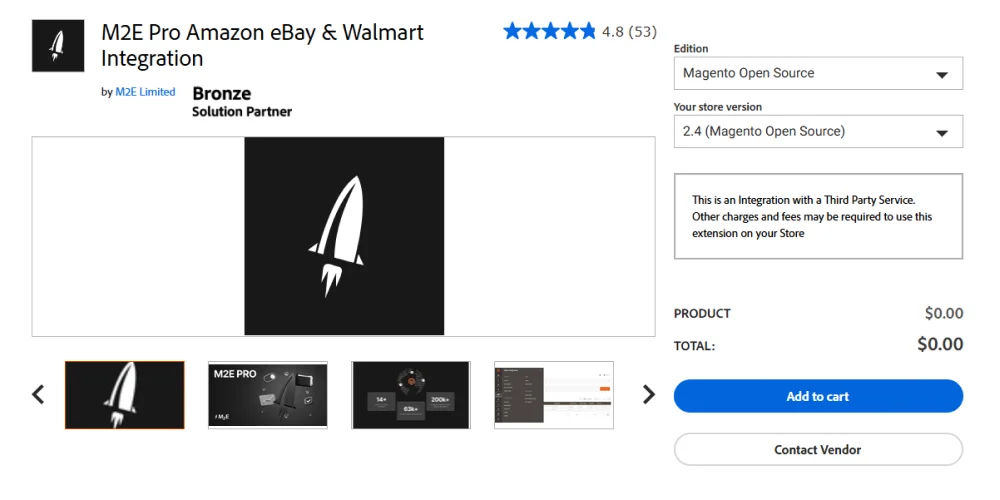Viewport: 1000px width, 500px height.
Task: Click the third party service notice box
Action: [x=818, y=216]
